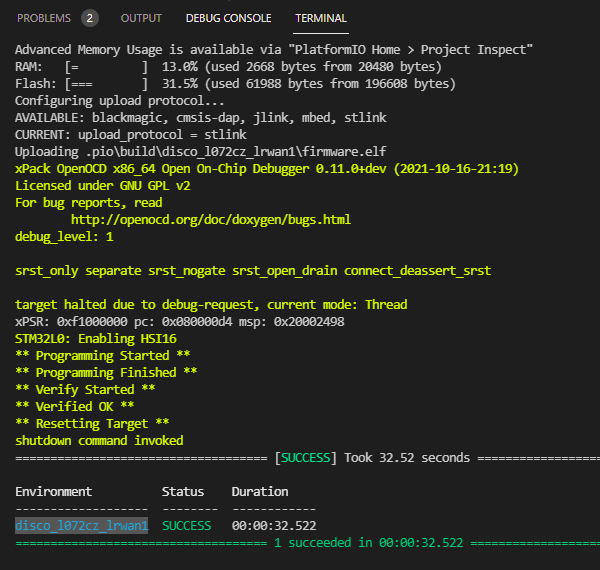Click the [SUCCESS] label in brackets
Viewport: 600px width, 570px height.
point(306,458)
